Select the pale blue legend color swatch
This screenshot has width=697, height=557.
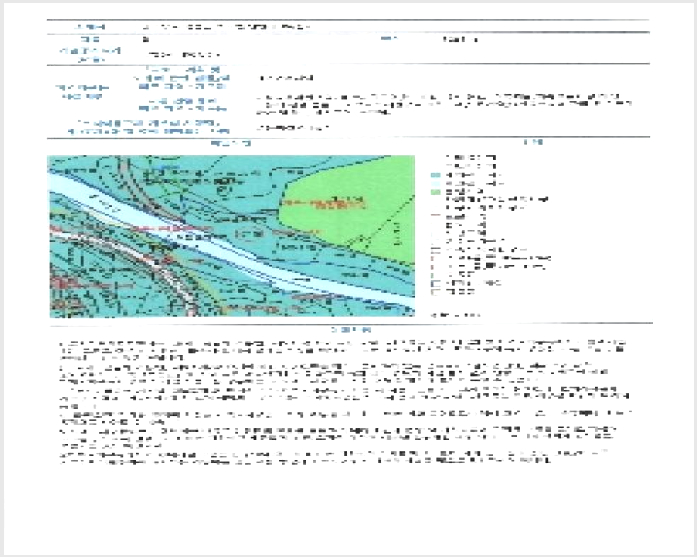(436, 184)
